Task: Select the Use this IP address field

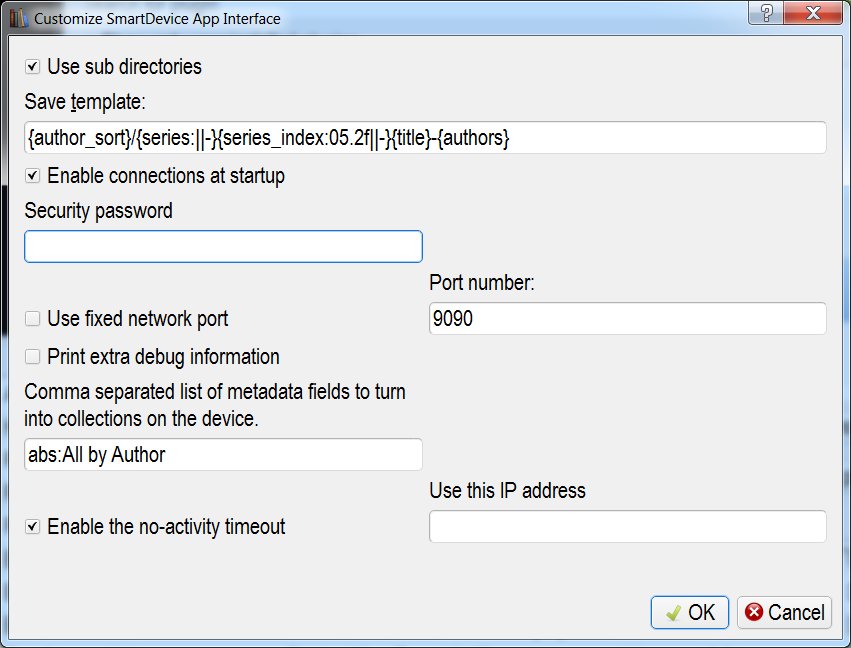Action: (627, 527)
